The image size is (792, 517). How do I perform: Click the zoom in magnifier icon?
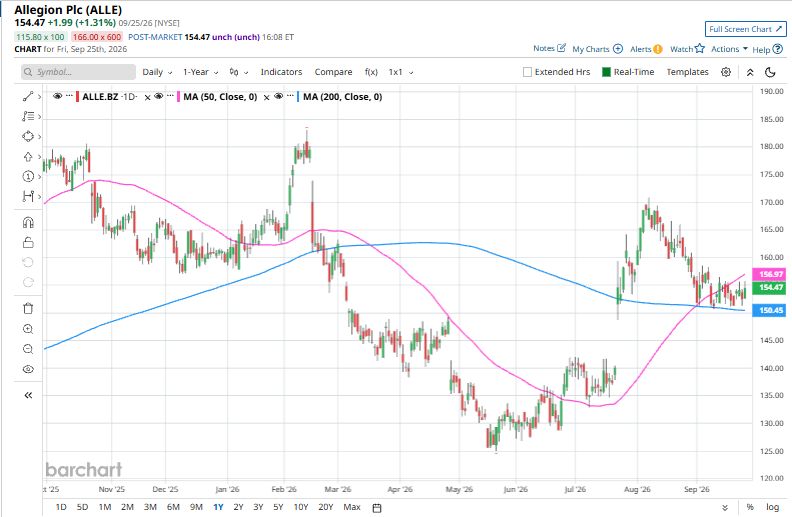[28, 329]
